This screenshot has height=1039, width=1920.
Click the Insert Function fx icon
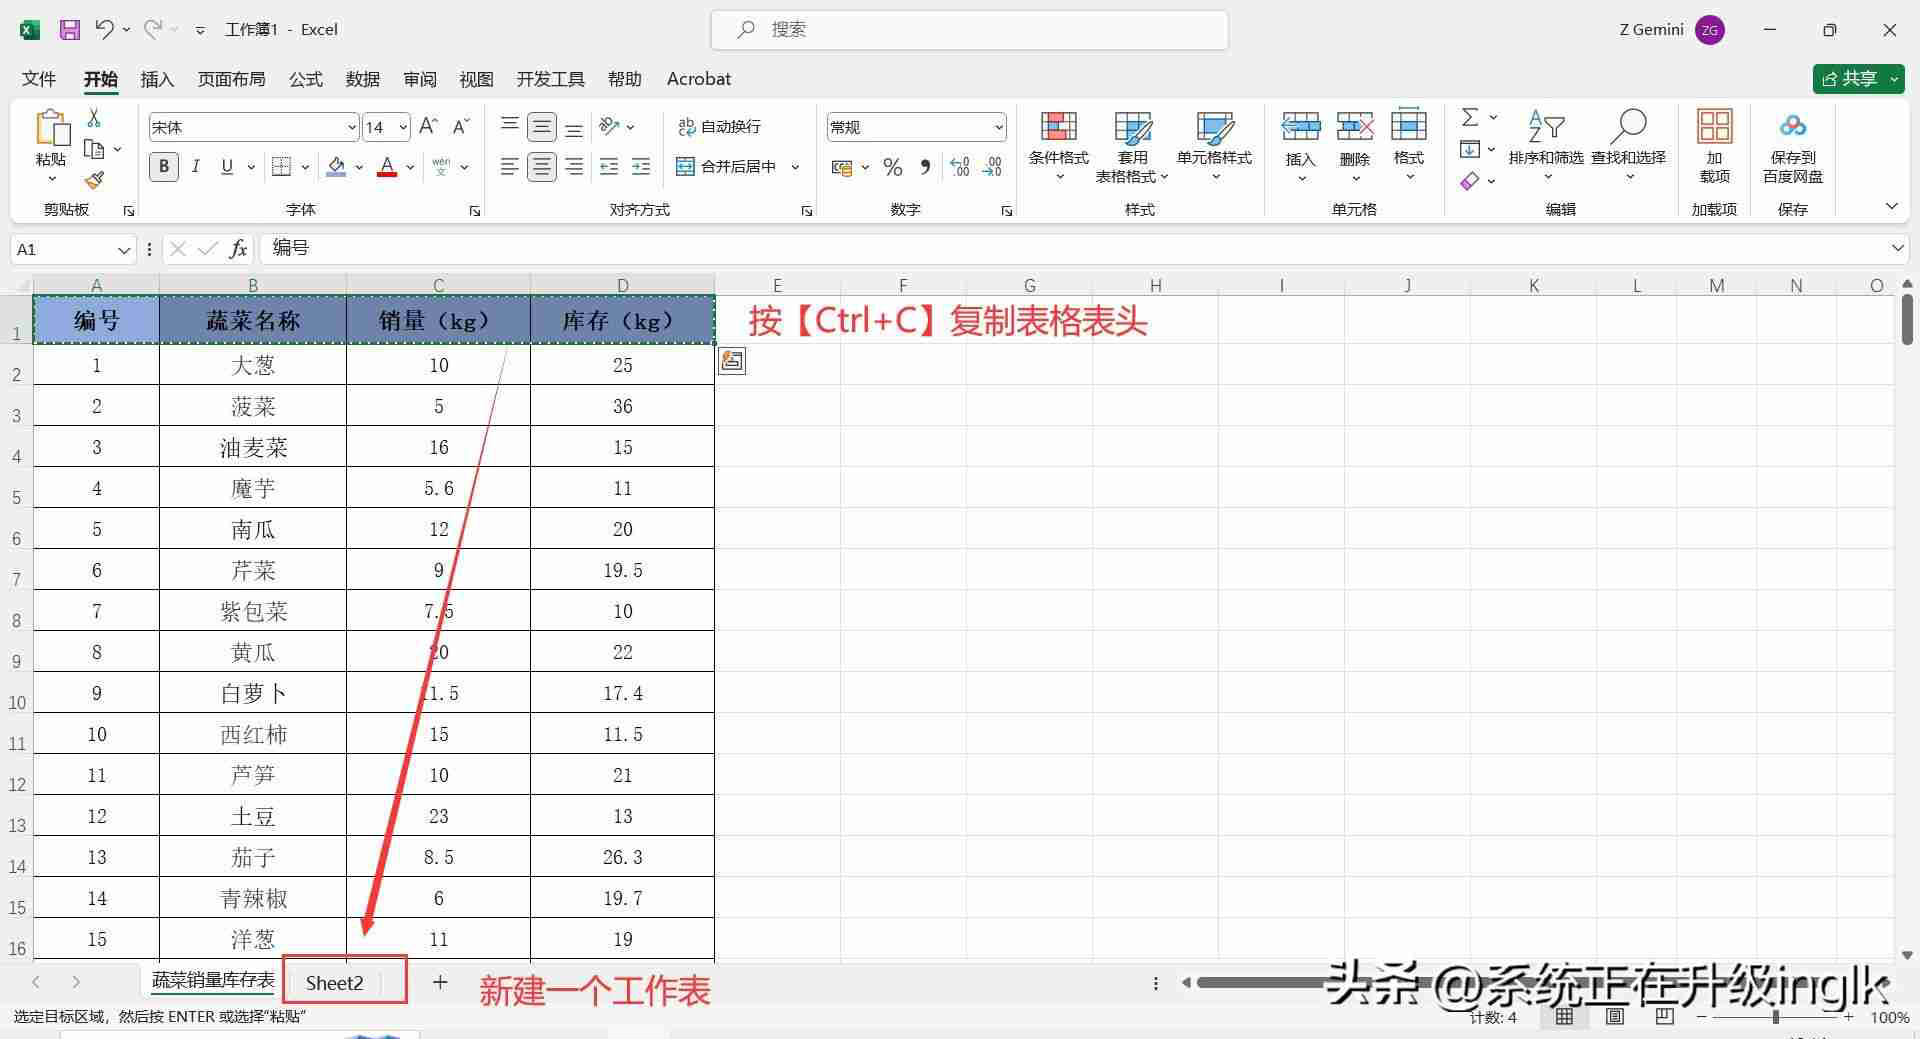[x=238, y=249]
